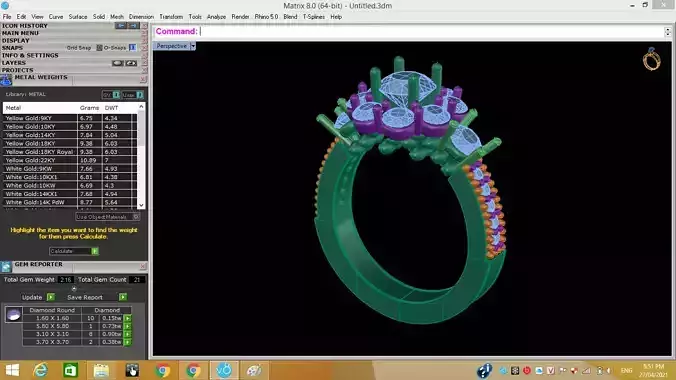Open the T-Splines menu

click(313, 17)
